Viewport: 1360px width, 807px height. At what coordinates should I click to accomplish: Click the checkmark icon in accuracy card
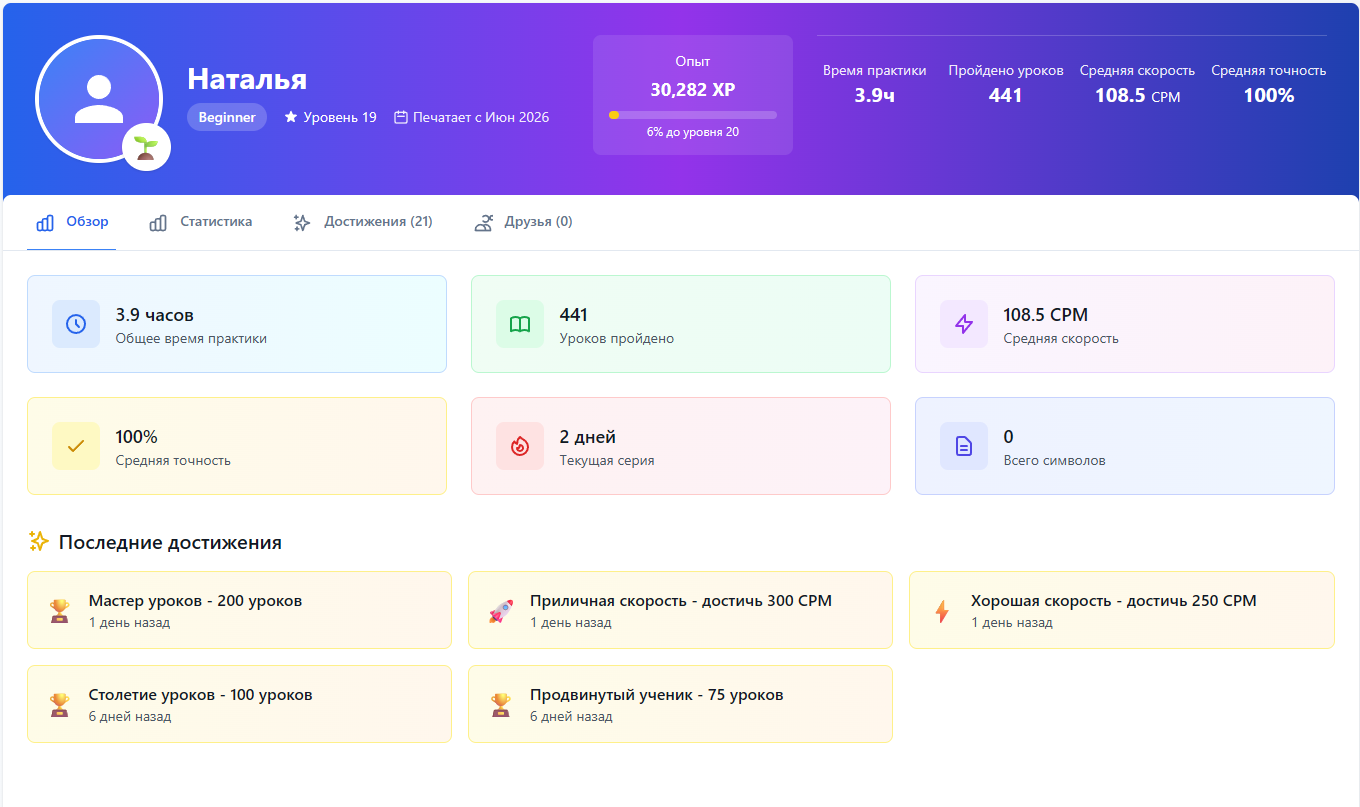(76, 446)
